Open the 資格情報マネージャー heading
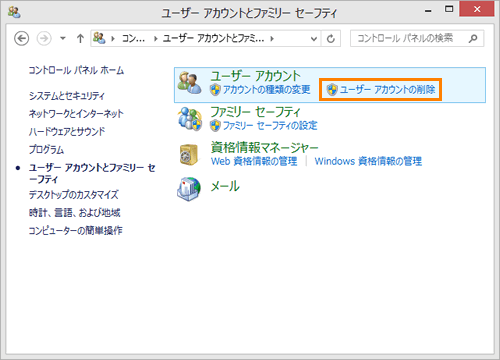Viewport: 500px width, 360px height. 265,148
